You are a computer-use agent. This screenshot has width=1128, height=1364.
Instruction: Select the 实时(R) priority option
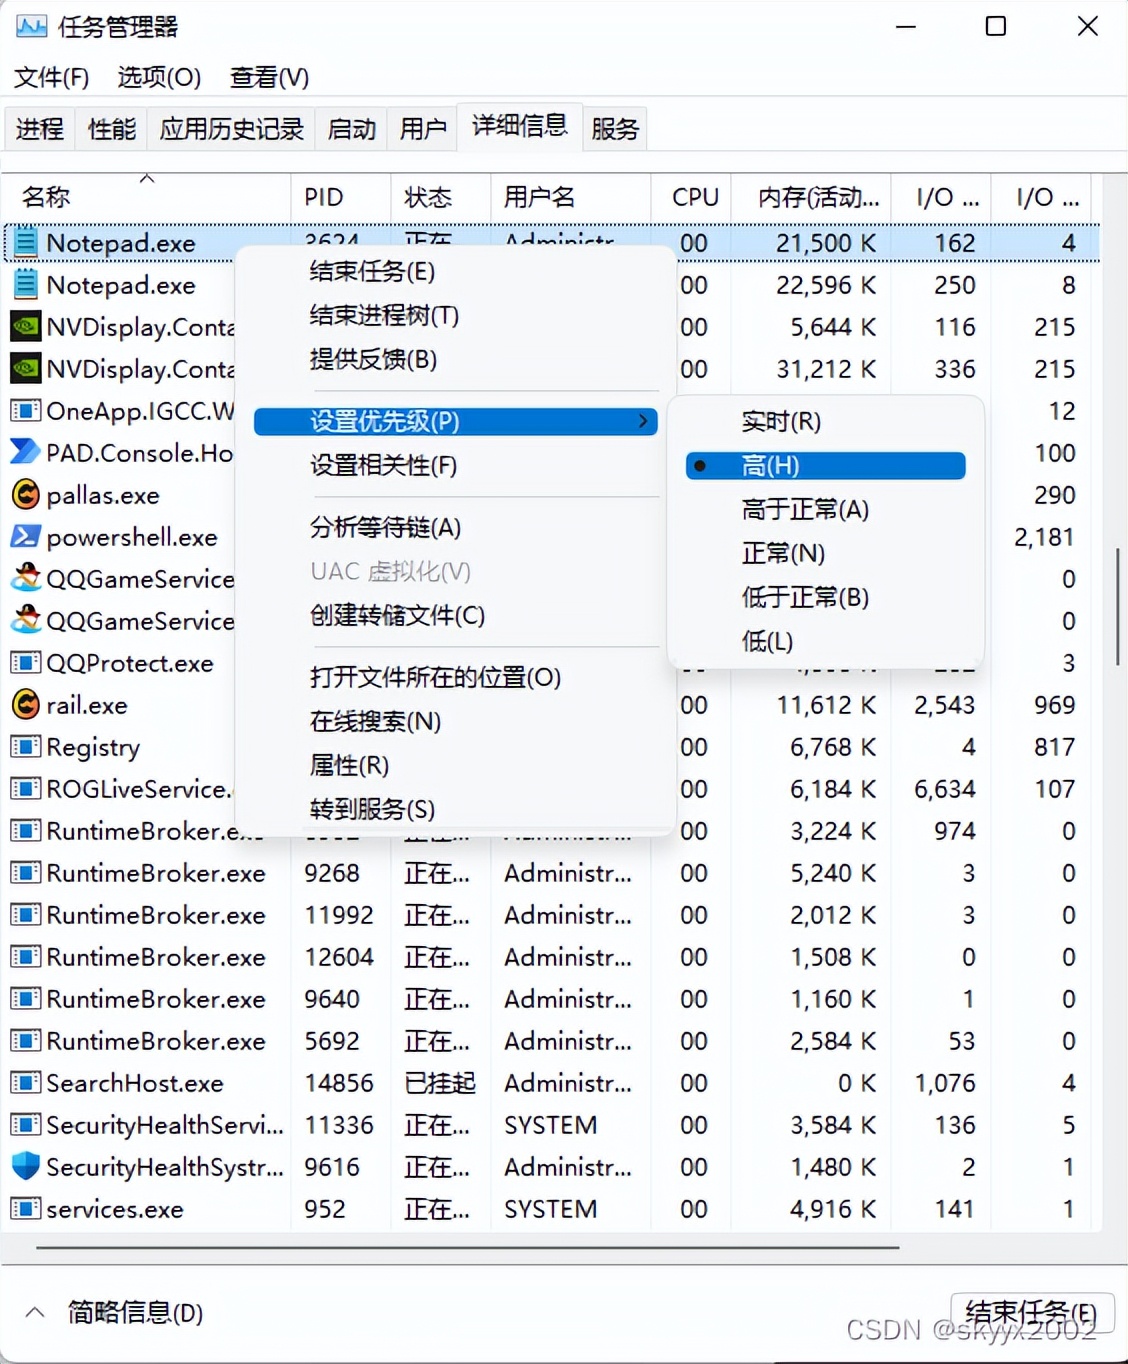click(781, 421)
